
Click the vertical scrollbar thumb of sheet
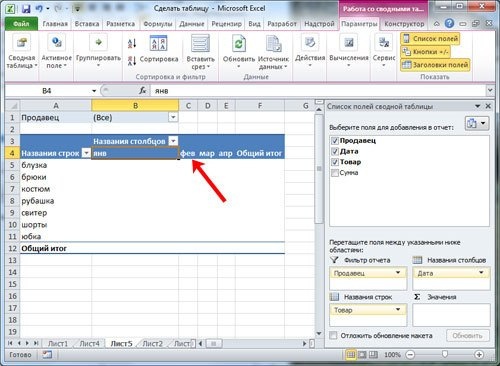[x=319, y=169]
